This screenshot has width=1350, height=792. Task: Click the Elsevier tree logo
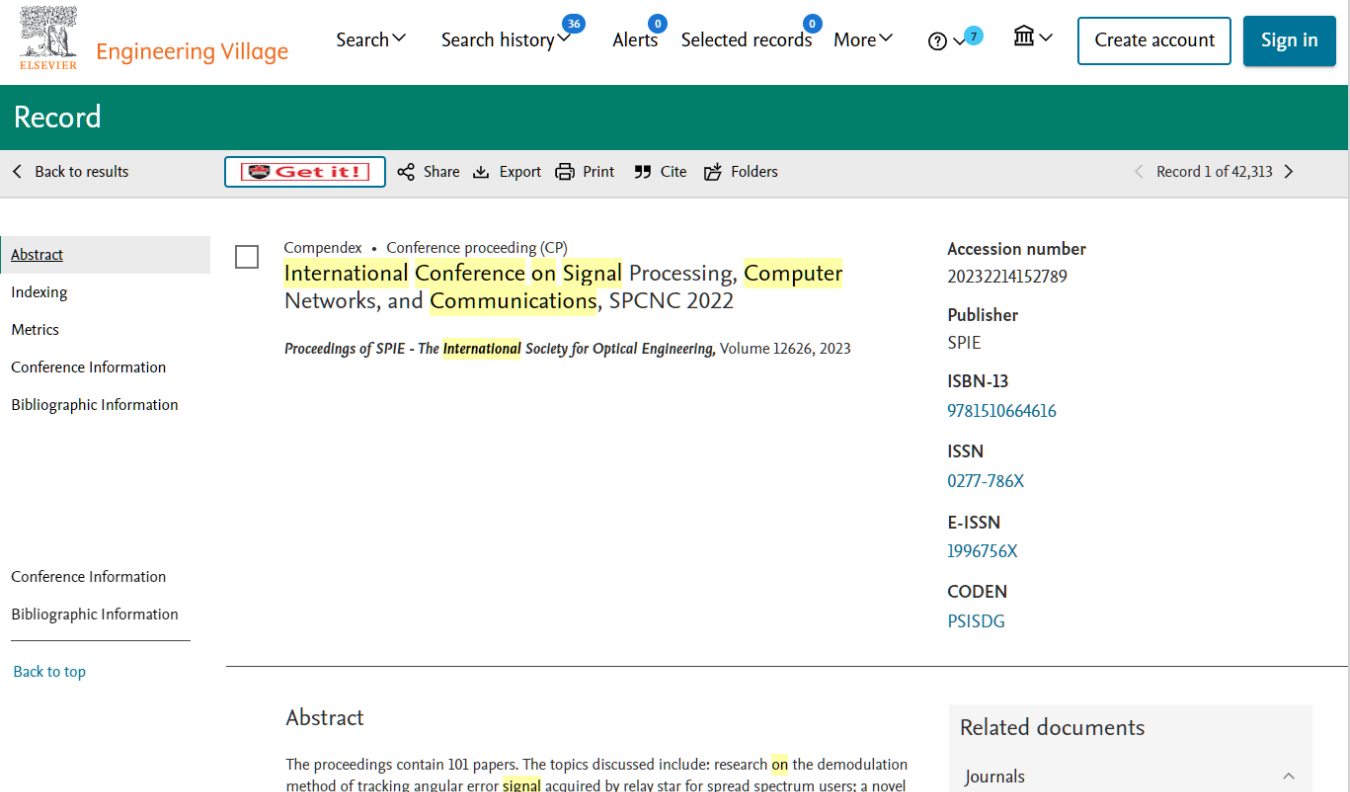pos(48,38)
